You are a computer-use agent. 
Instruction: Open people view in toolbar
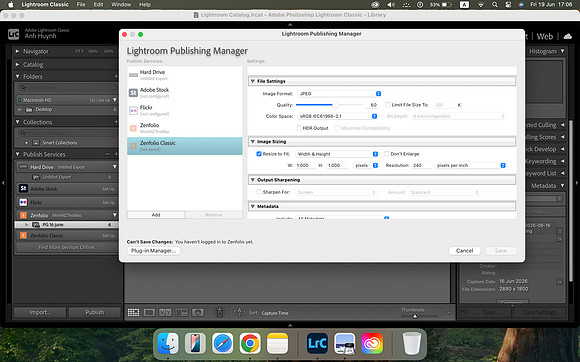click(x=198, y=312)
